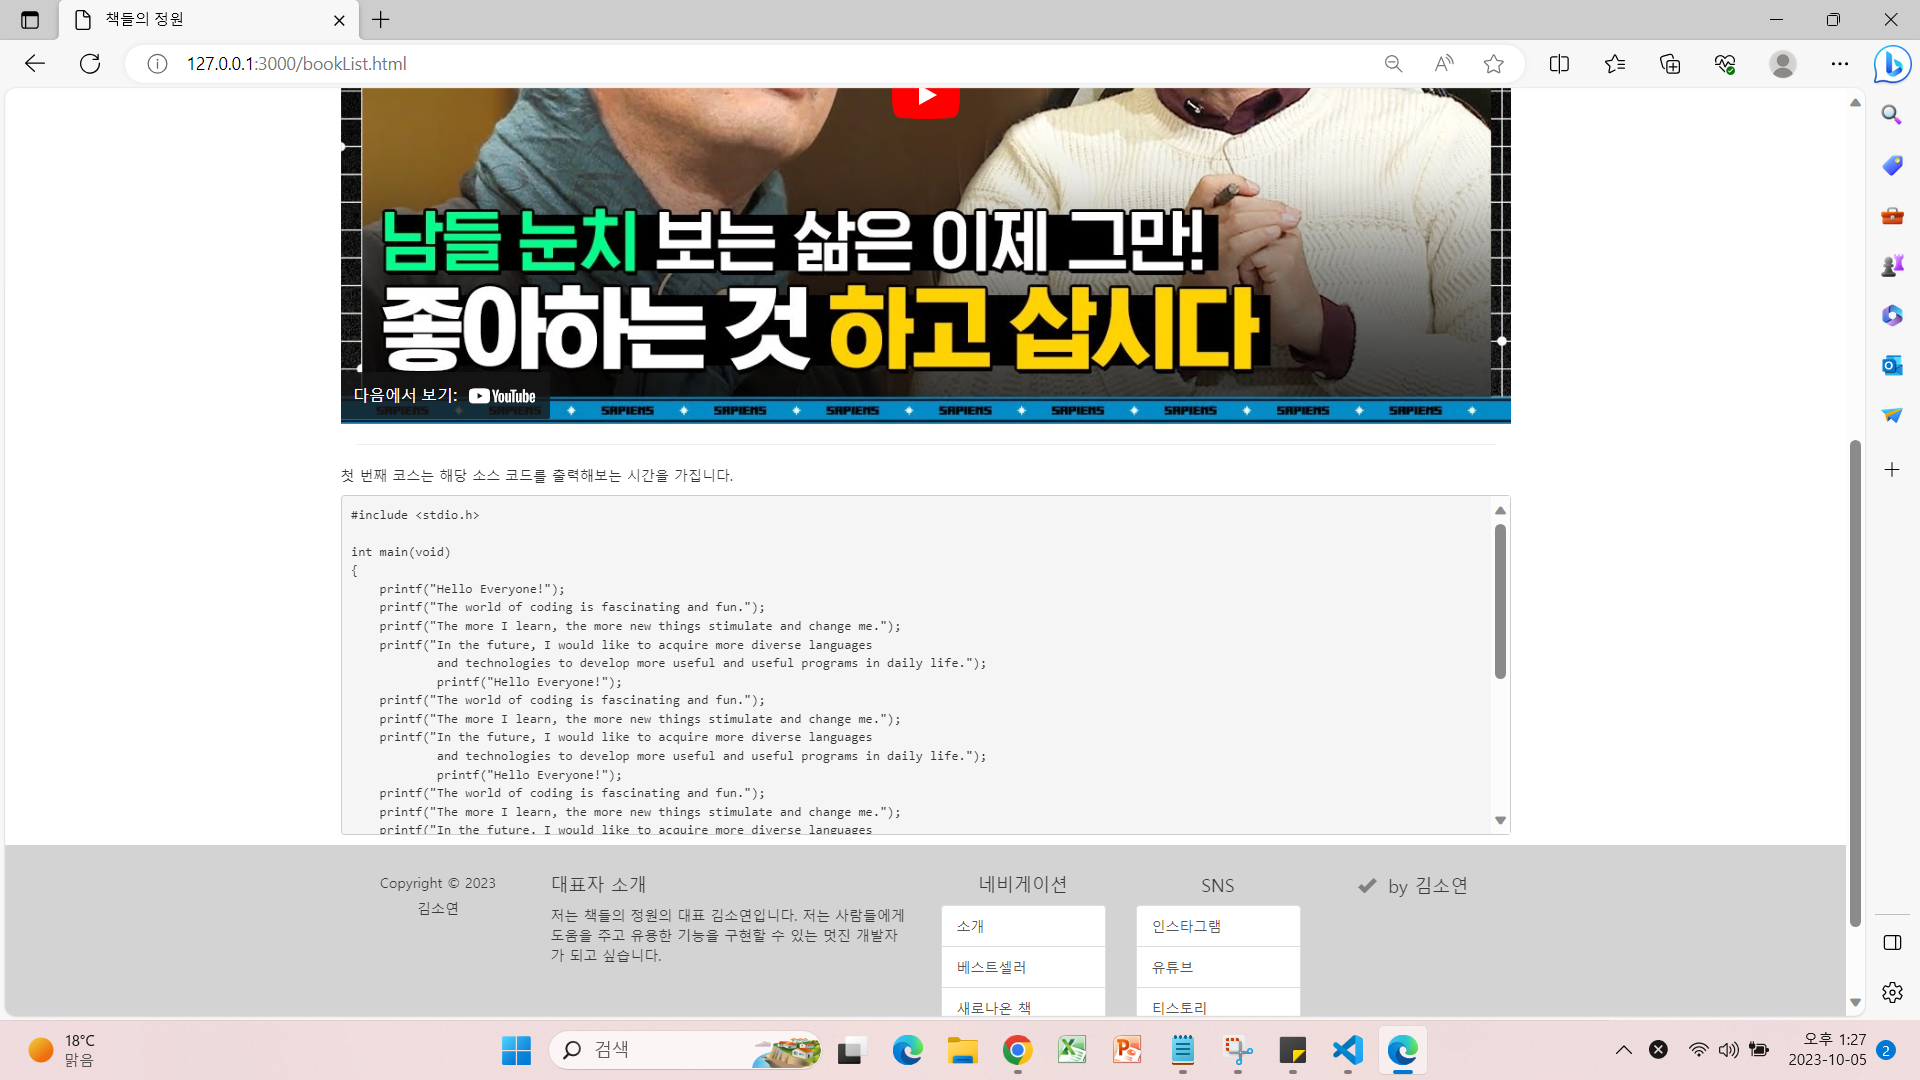The image size is (1920, 1080).
Task: Open Visual Studio Code from taskbar
Action: [x=1347, y=1050]
